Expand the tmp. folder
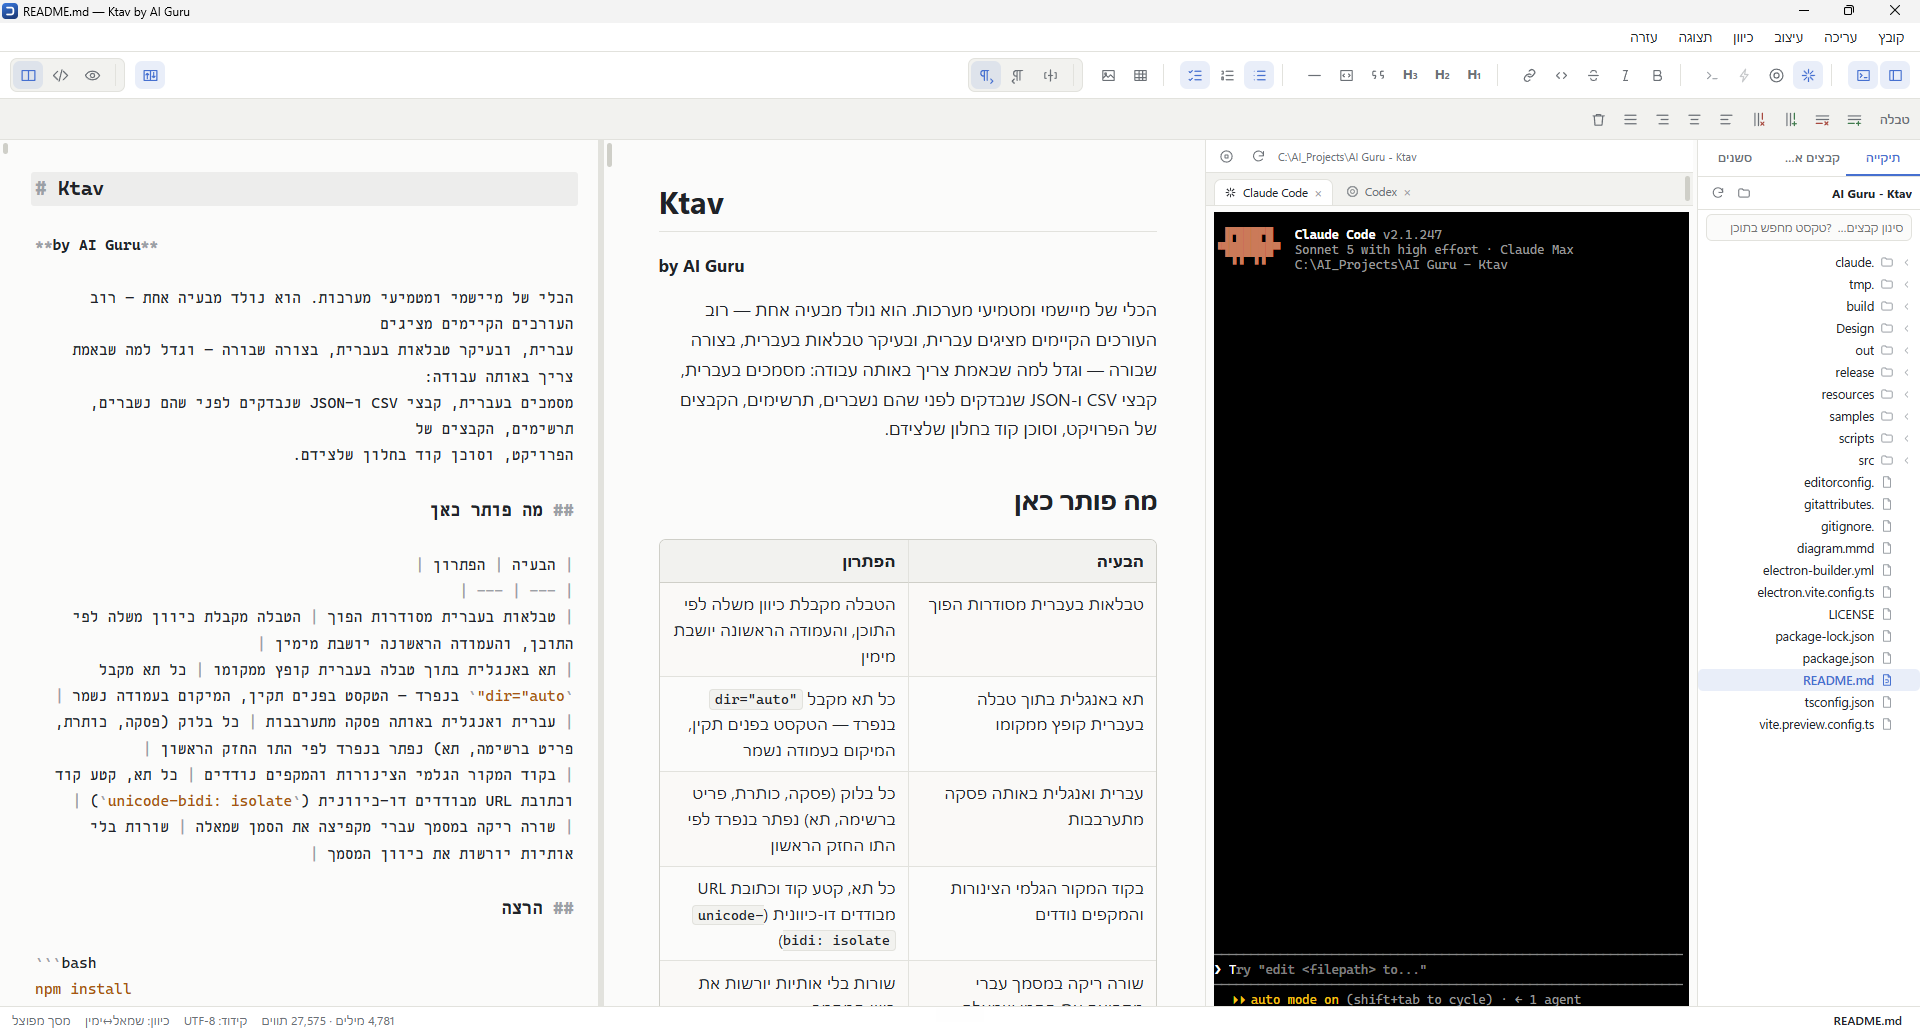1920x1032 pixels. pos(1809,284)
